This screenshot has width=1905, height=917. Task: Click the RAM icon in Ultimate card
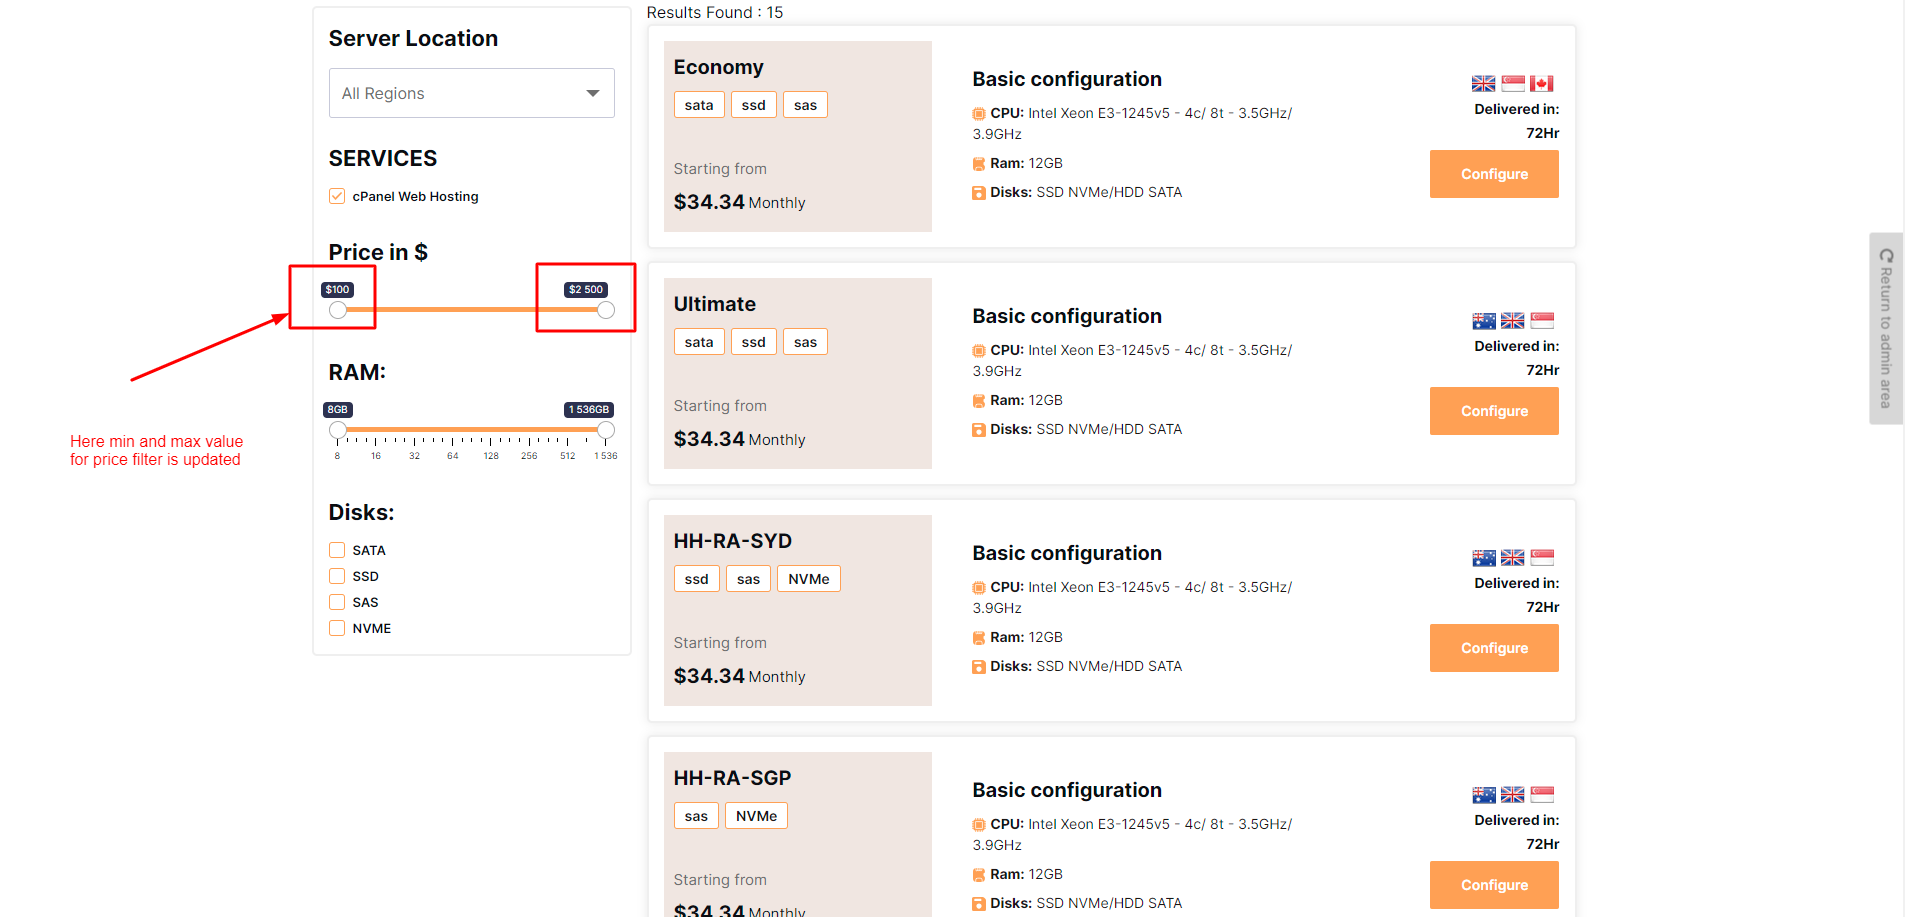tap(978, 401)
